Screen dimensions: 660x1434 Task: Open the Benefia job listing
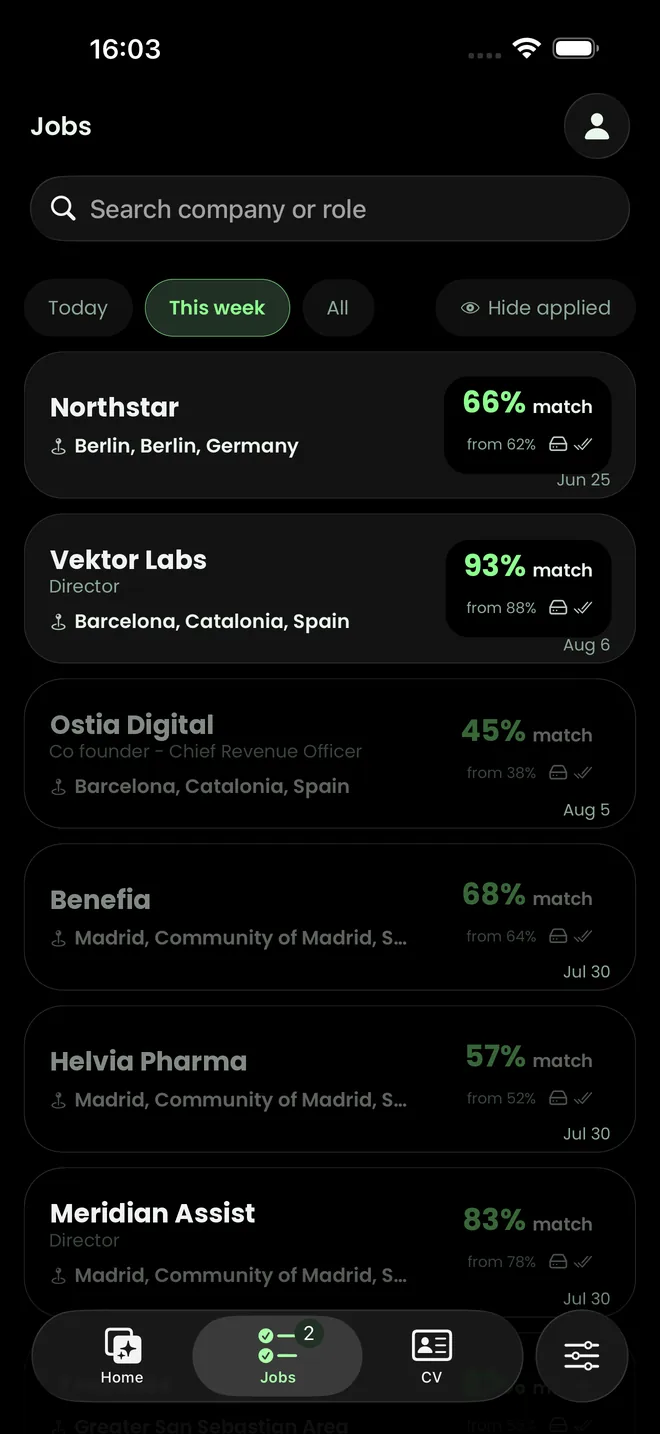click(x=330, y=917)
